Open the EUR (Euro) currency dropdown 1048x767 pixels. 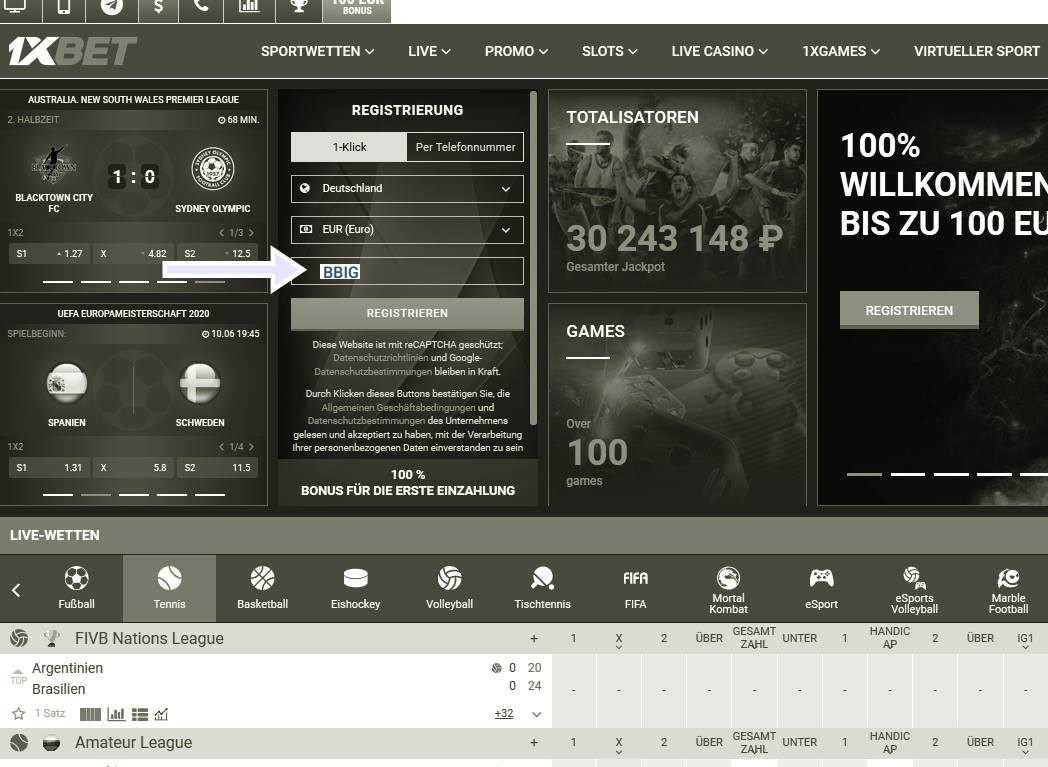click(407, 229)
